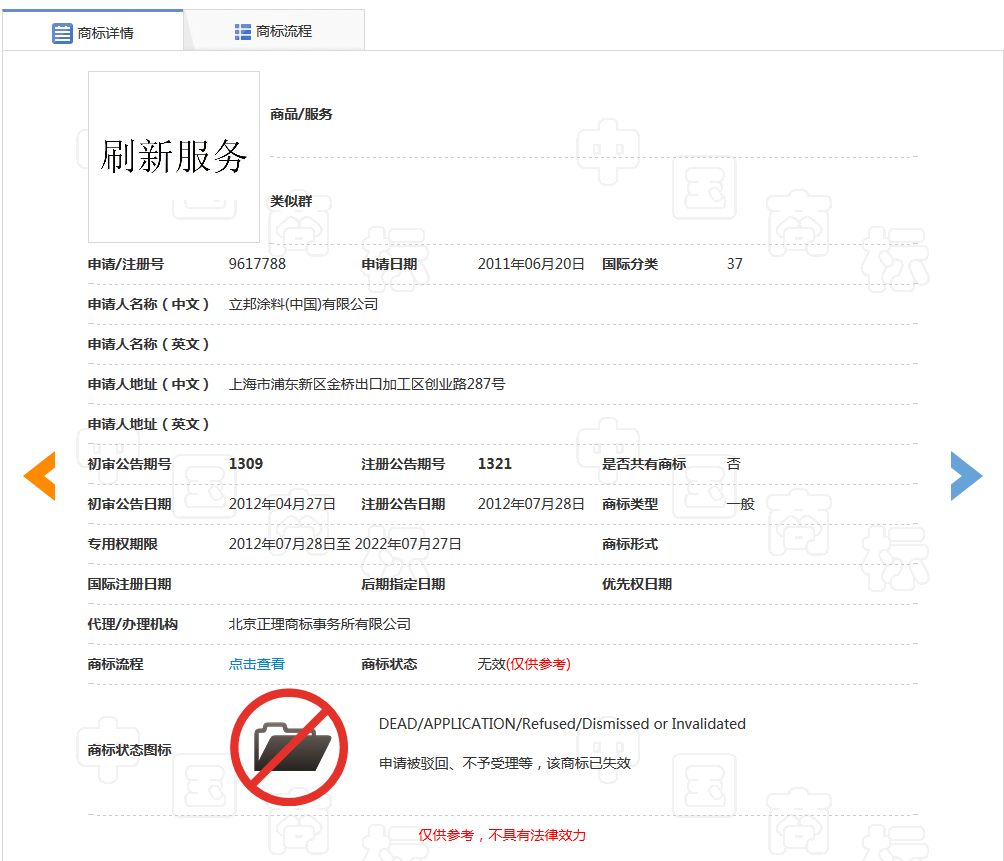Select the DEAD/APPLICATION status description

tap(562, 724)
